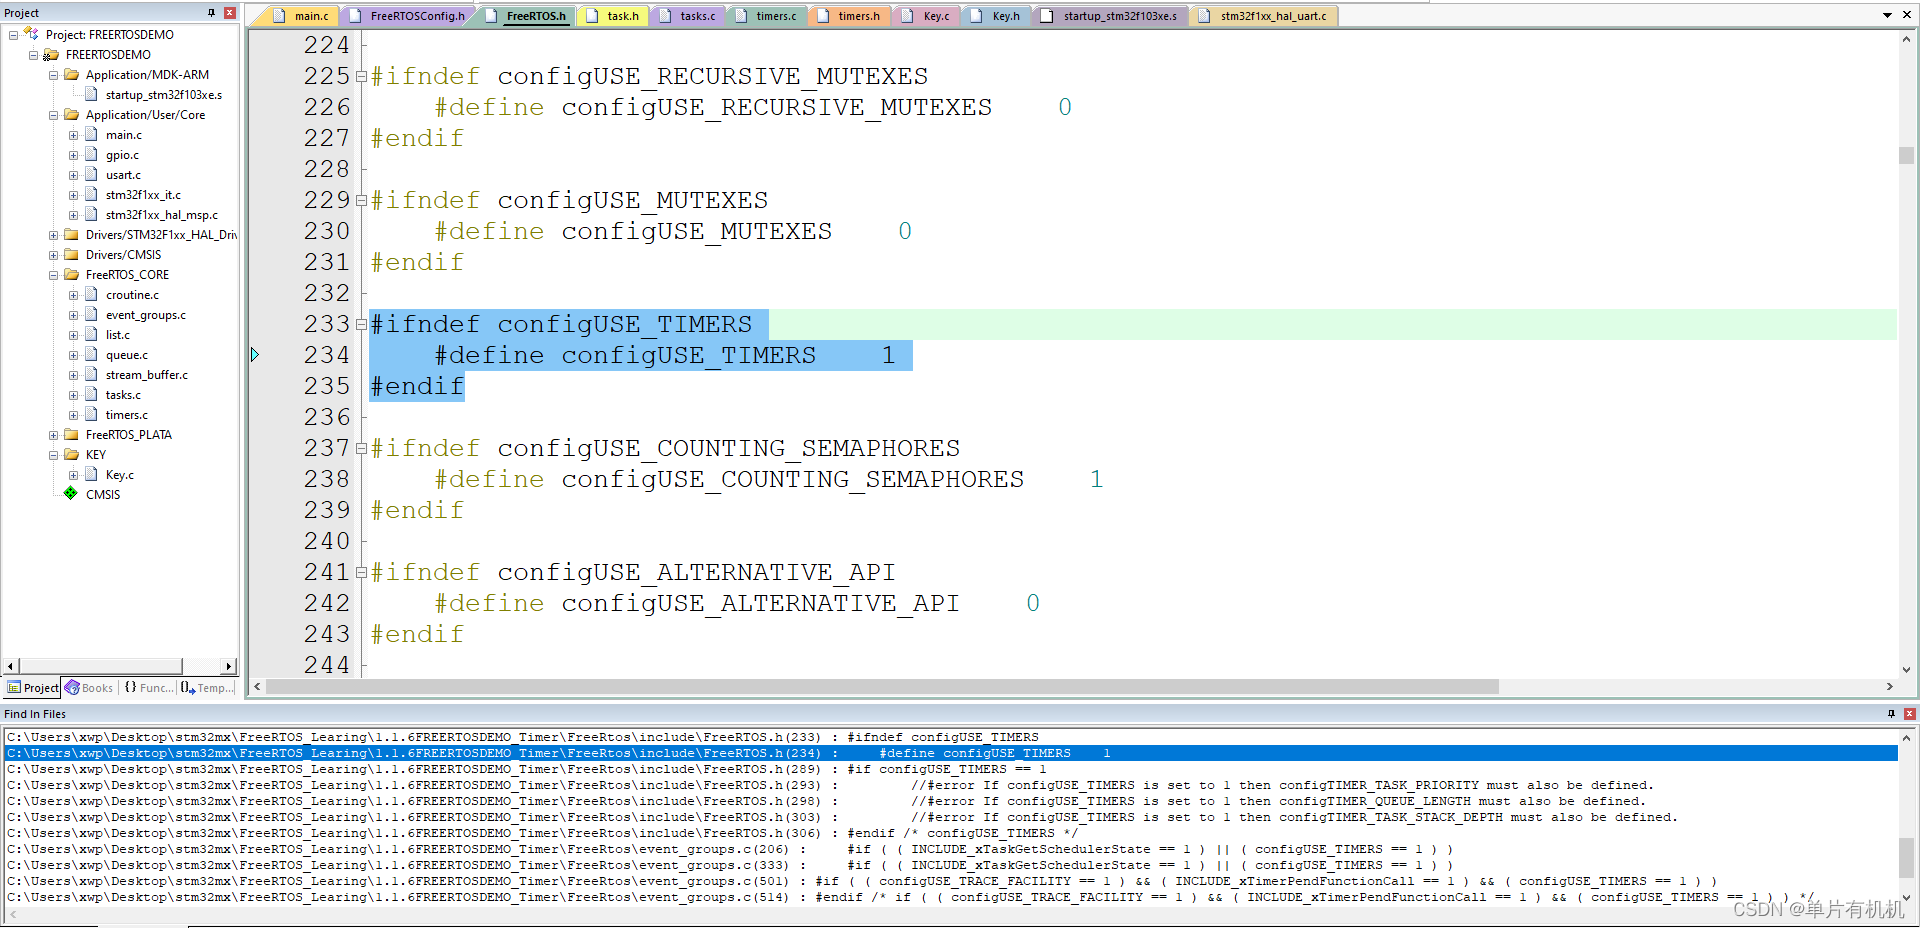1920x928 pixels.
Task: Expand main.c includes in project tree
Action: pyautogui.click(x=73, y=135)
